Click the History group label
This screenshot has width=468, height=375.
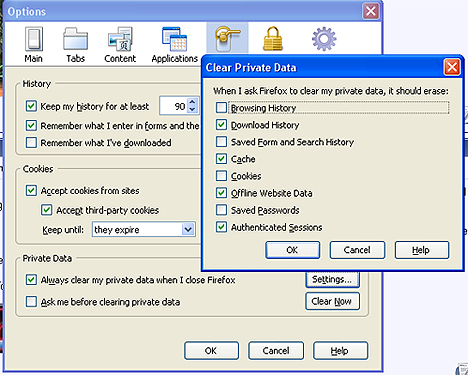pos(37,84)
